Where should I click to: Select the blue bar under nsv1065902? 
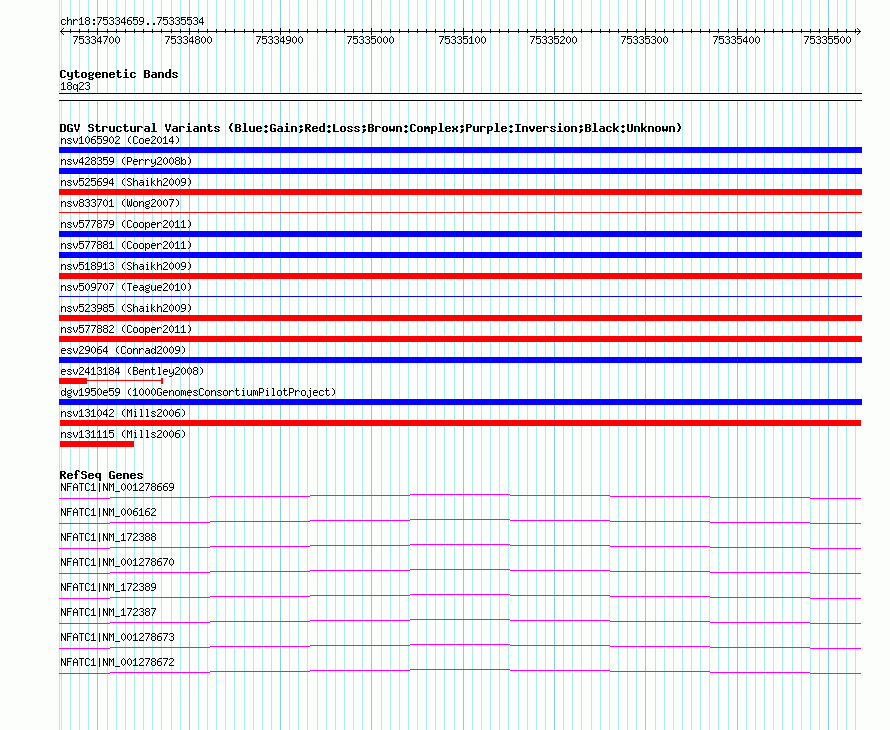pyautogui.click(x=460, y=150)
